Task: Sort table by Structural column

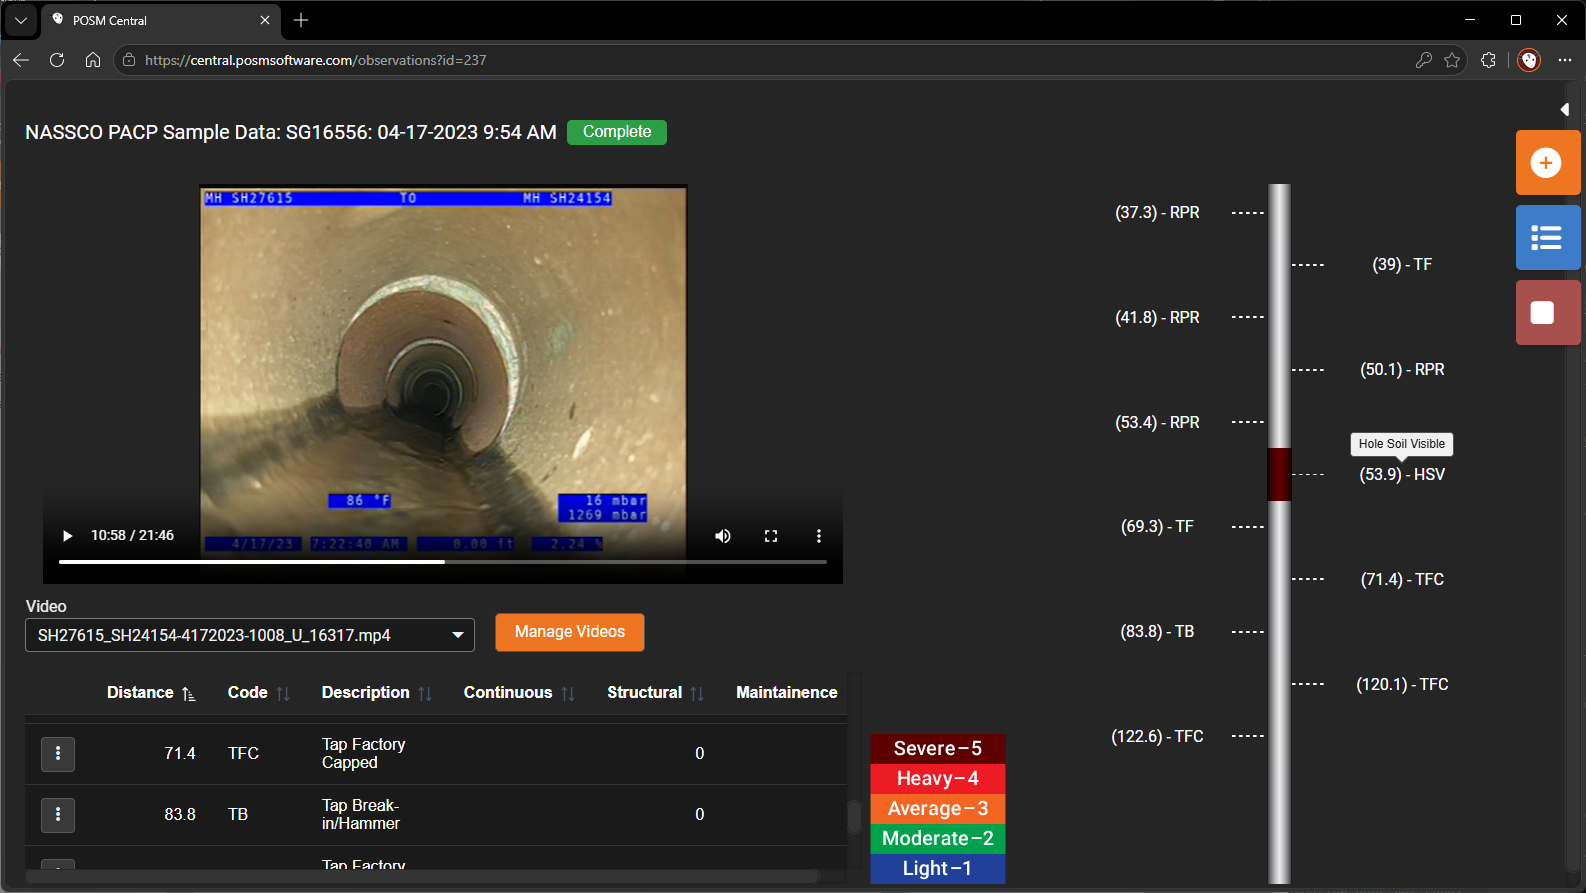Action: point(655,693)
